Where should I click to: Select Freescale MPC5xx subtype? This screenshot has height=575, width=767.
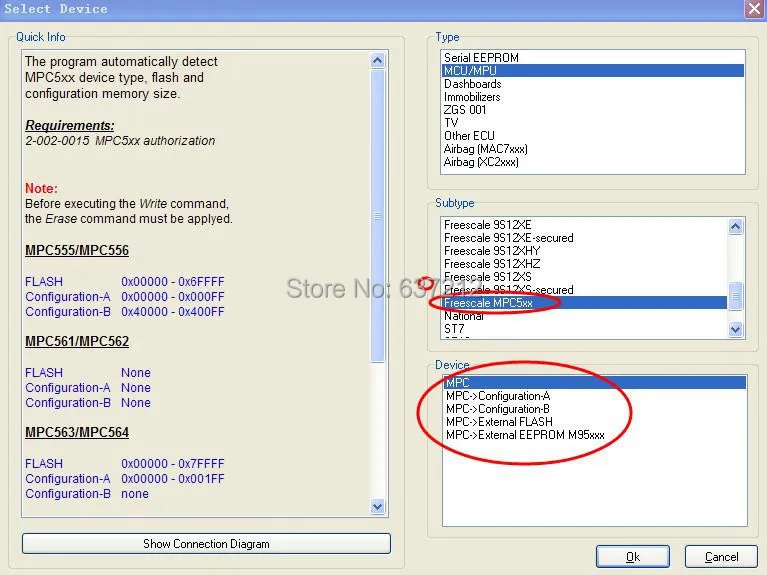click(x=585, y=302)
